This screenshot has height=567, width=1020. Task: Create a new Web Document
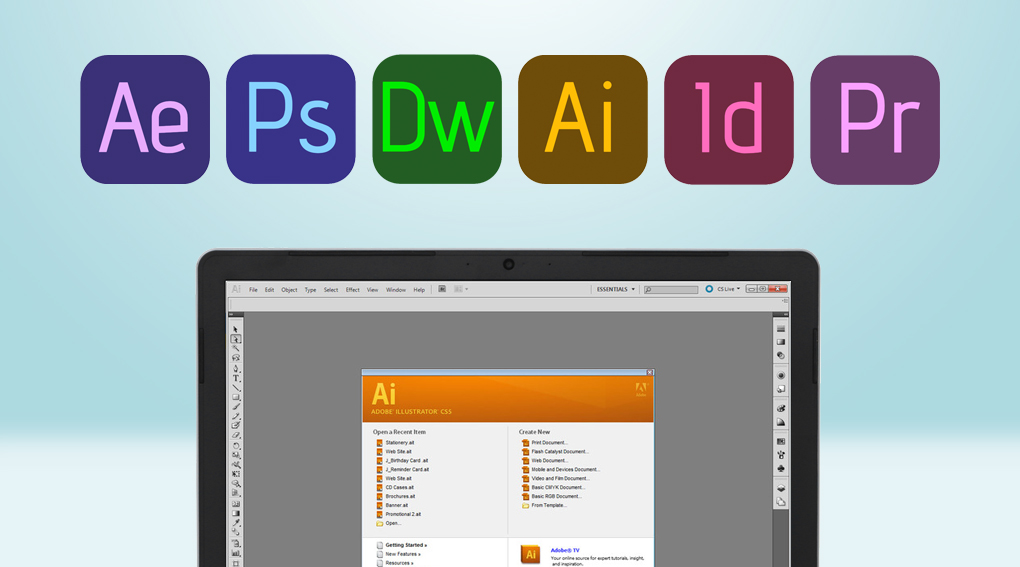pos(545,460)
